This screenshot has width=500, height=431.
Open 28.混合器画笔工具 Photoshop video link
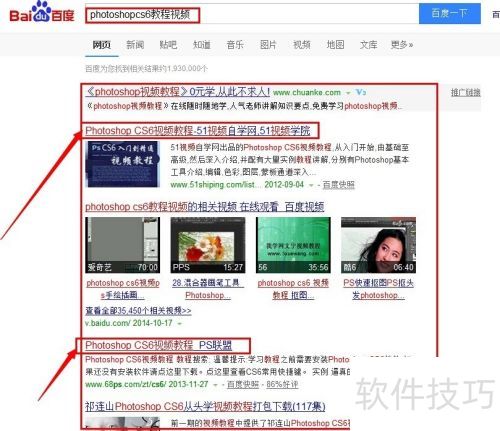pos(208,289)
